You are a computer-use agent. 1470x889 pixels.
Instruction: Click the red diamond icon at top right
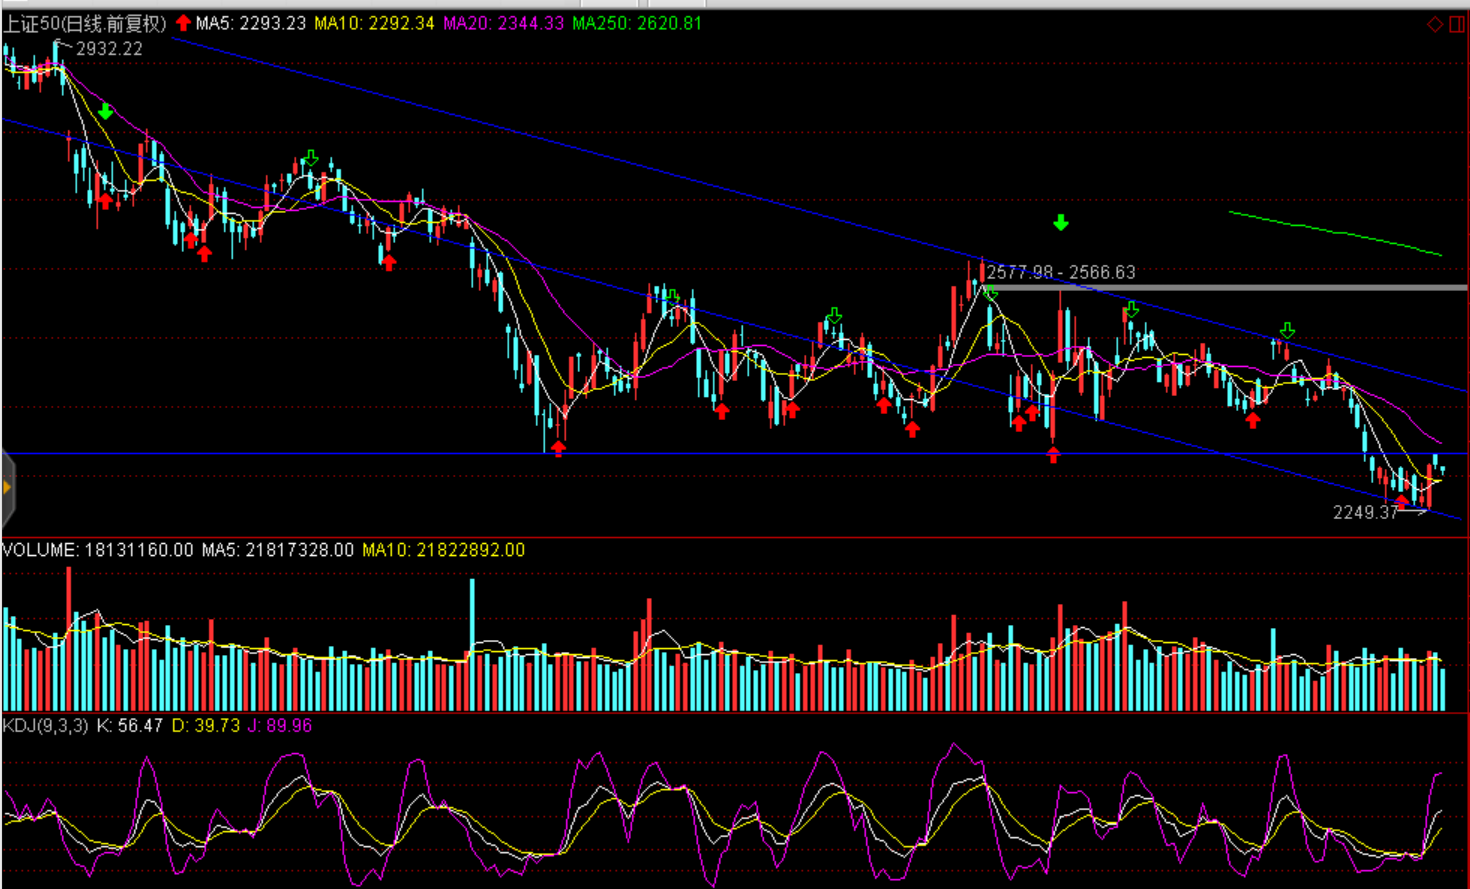[1434, 24]
